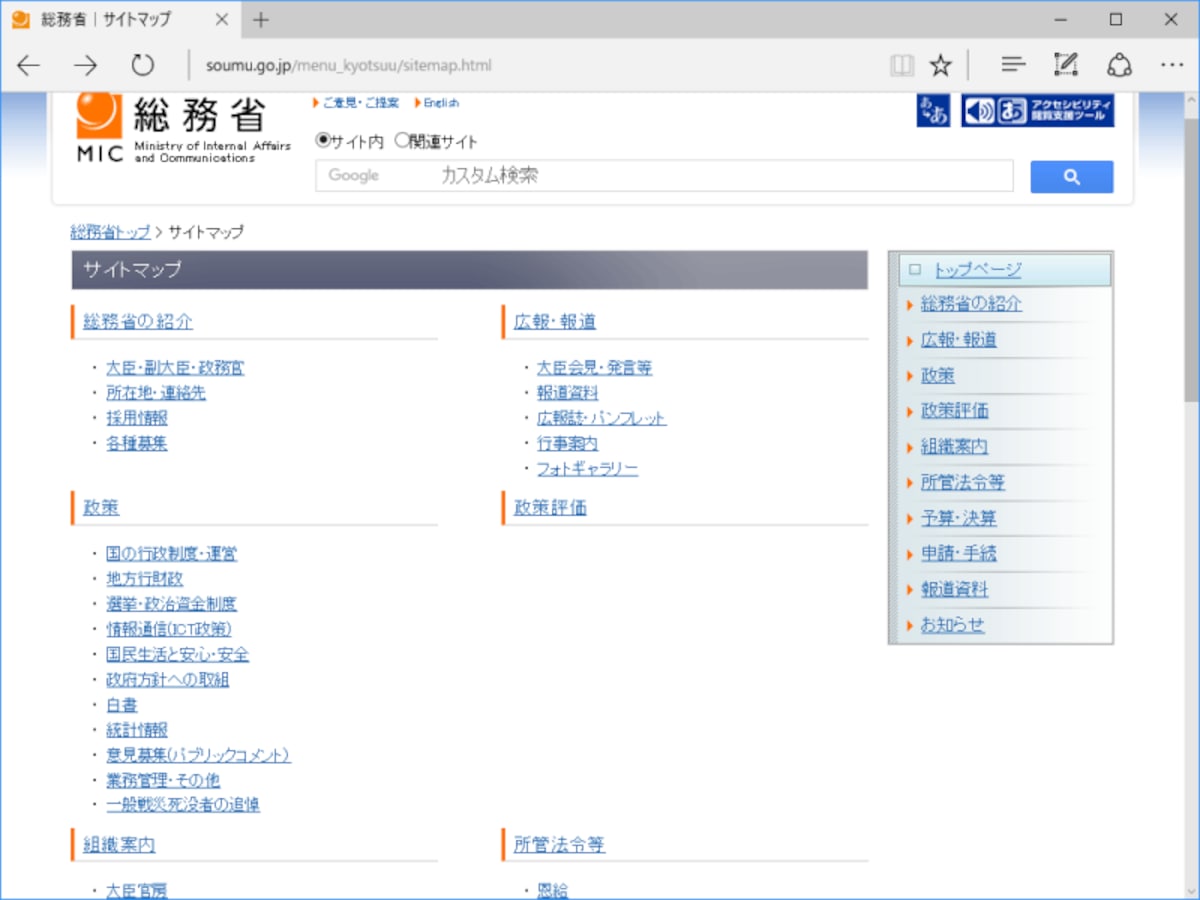1200x900 pixels.
Task: Open 採用情報 link
Action: (137, 418)
